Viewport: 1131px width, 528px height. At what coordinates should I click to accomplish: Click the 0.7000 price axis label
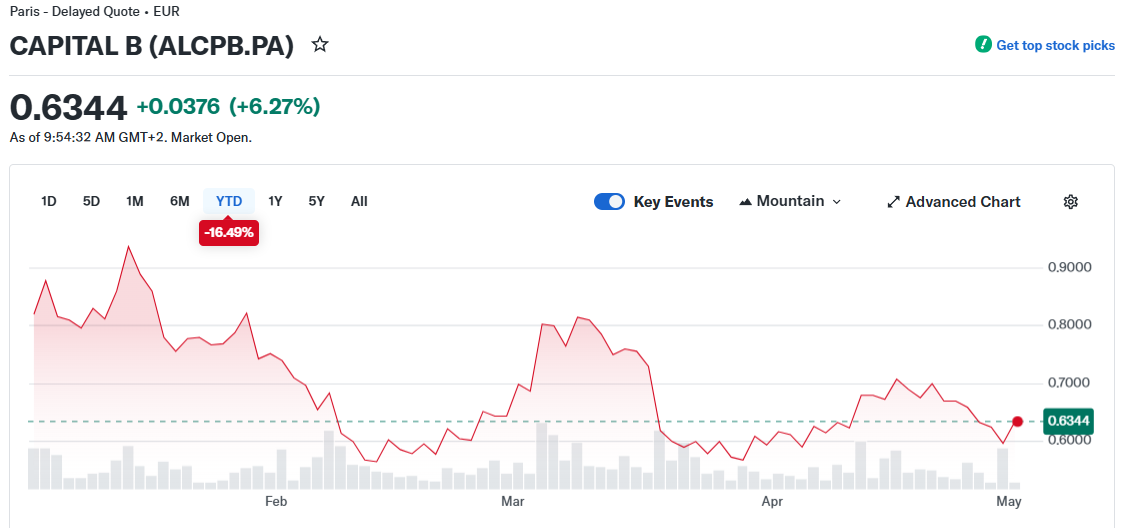coord(1070,382)
